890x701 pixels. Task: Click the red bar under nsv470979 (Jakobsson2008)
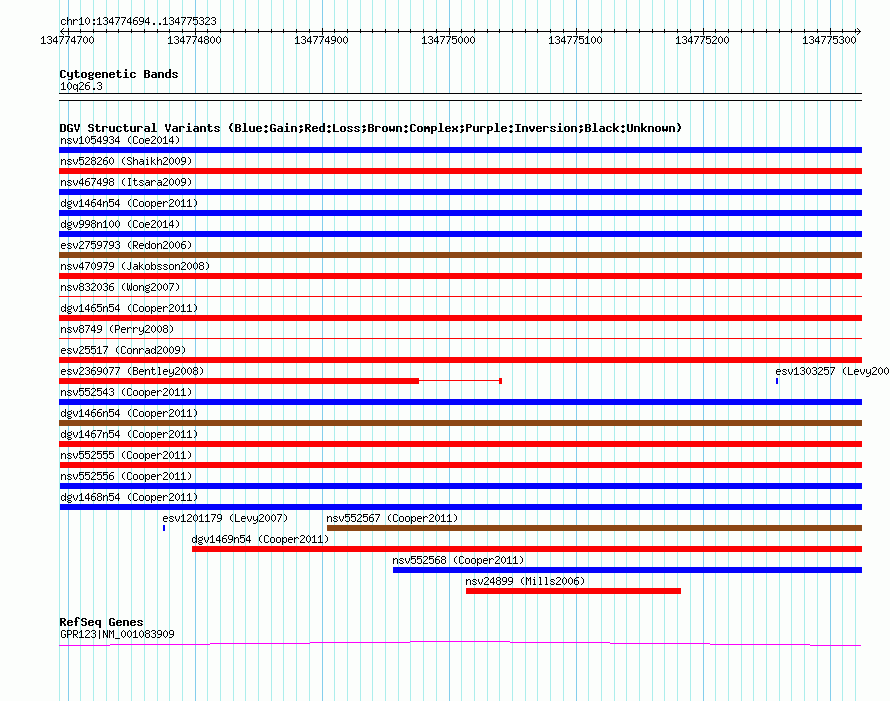click(460, 276)
